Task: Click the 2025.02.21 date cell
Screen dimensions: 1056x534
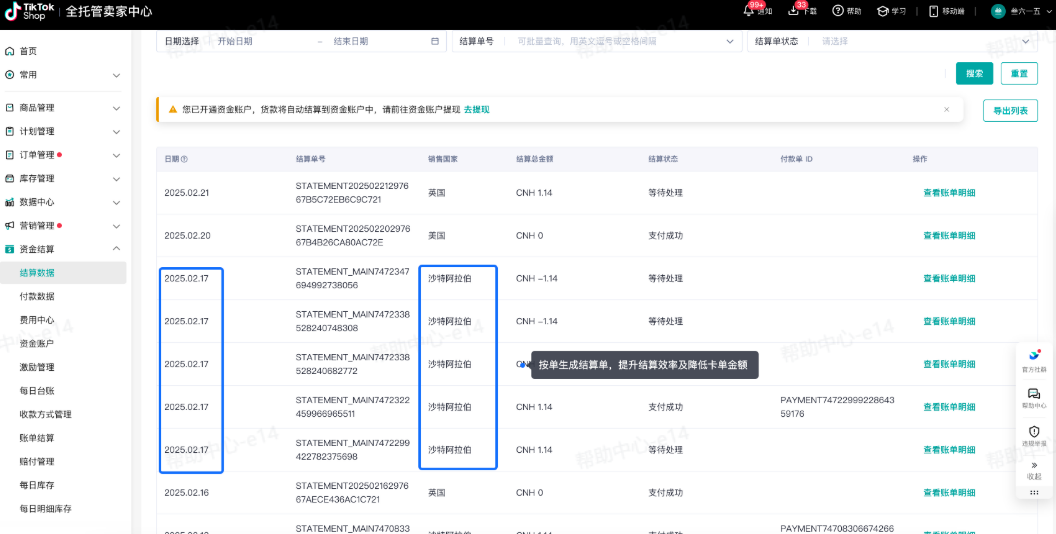Action: point(187,193)
